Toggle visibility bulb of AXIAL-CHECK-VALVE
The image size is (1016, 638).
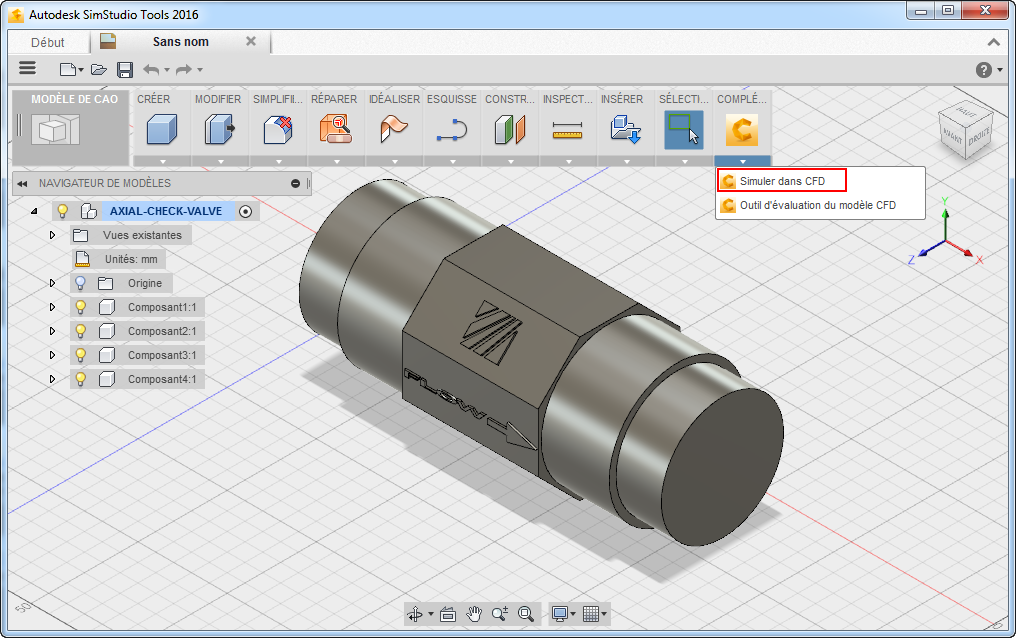point(63,211)
